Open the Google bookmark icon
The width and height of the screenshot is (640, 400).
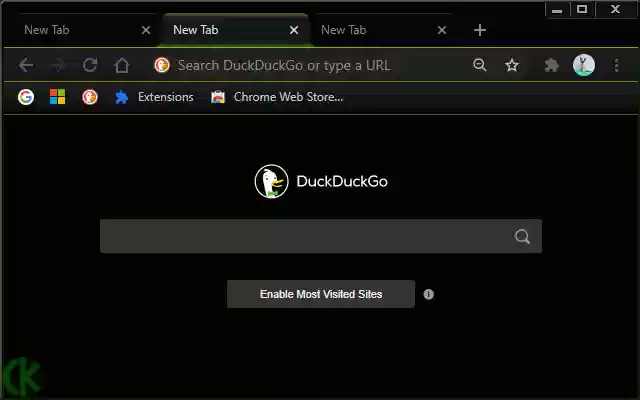coord(26,97)
